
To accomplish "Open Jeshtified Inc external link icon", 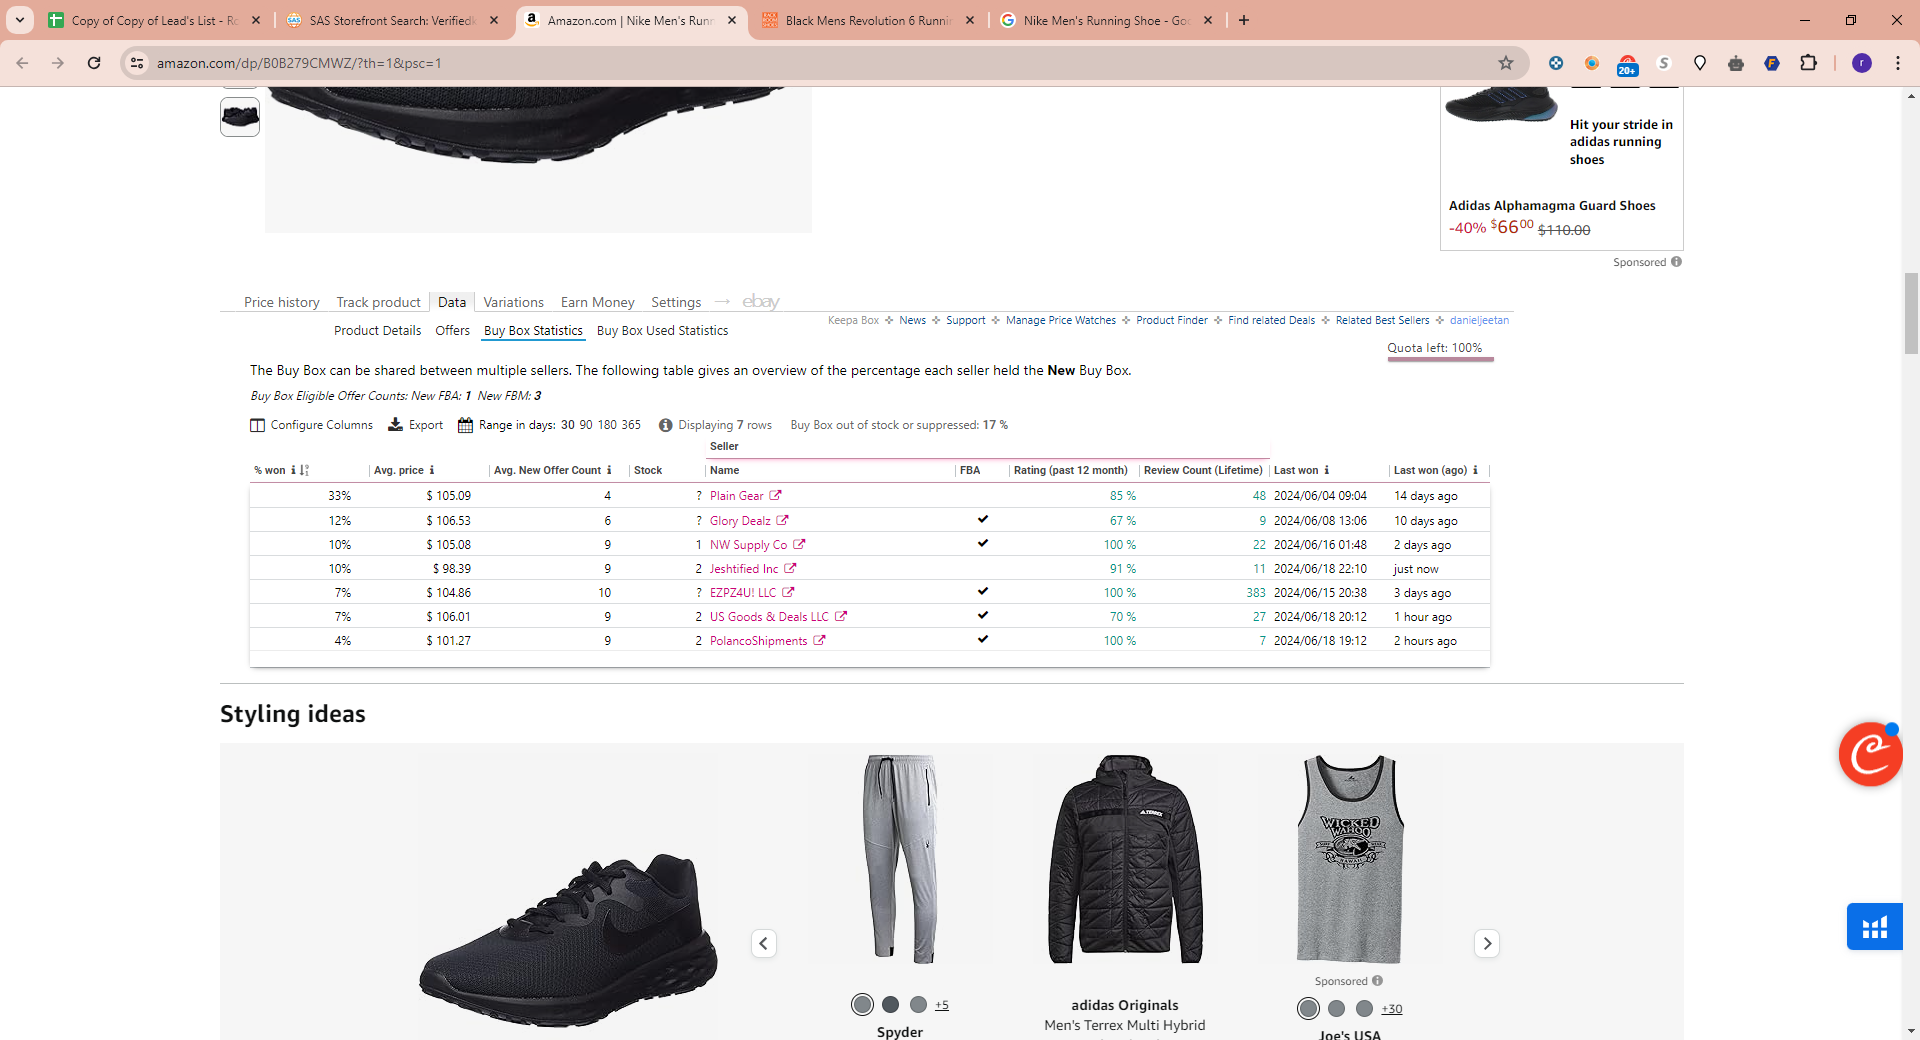I will point(790,568).
